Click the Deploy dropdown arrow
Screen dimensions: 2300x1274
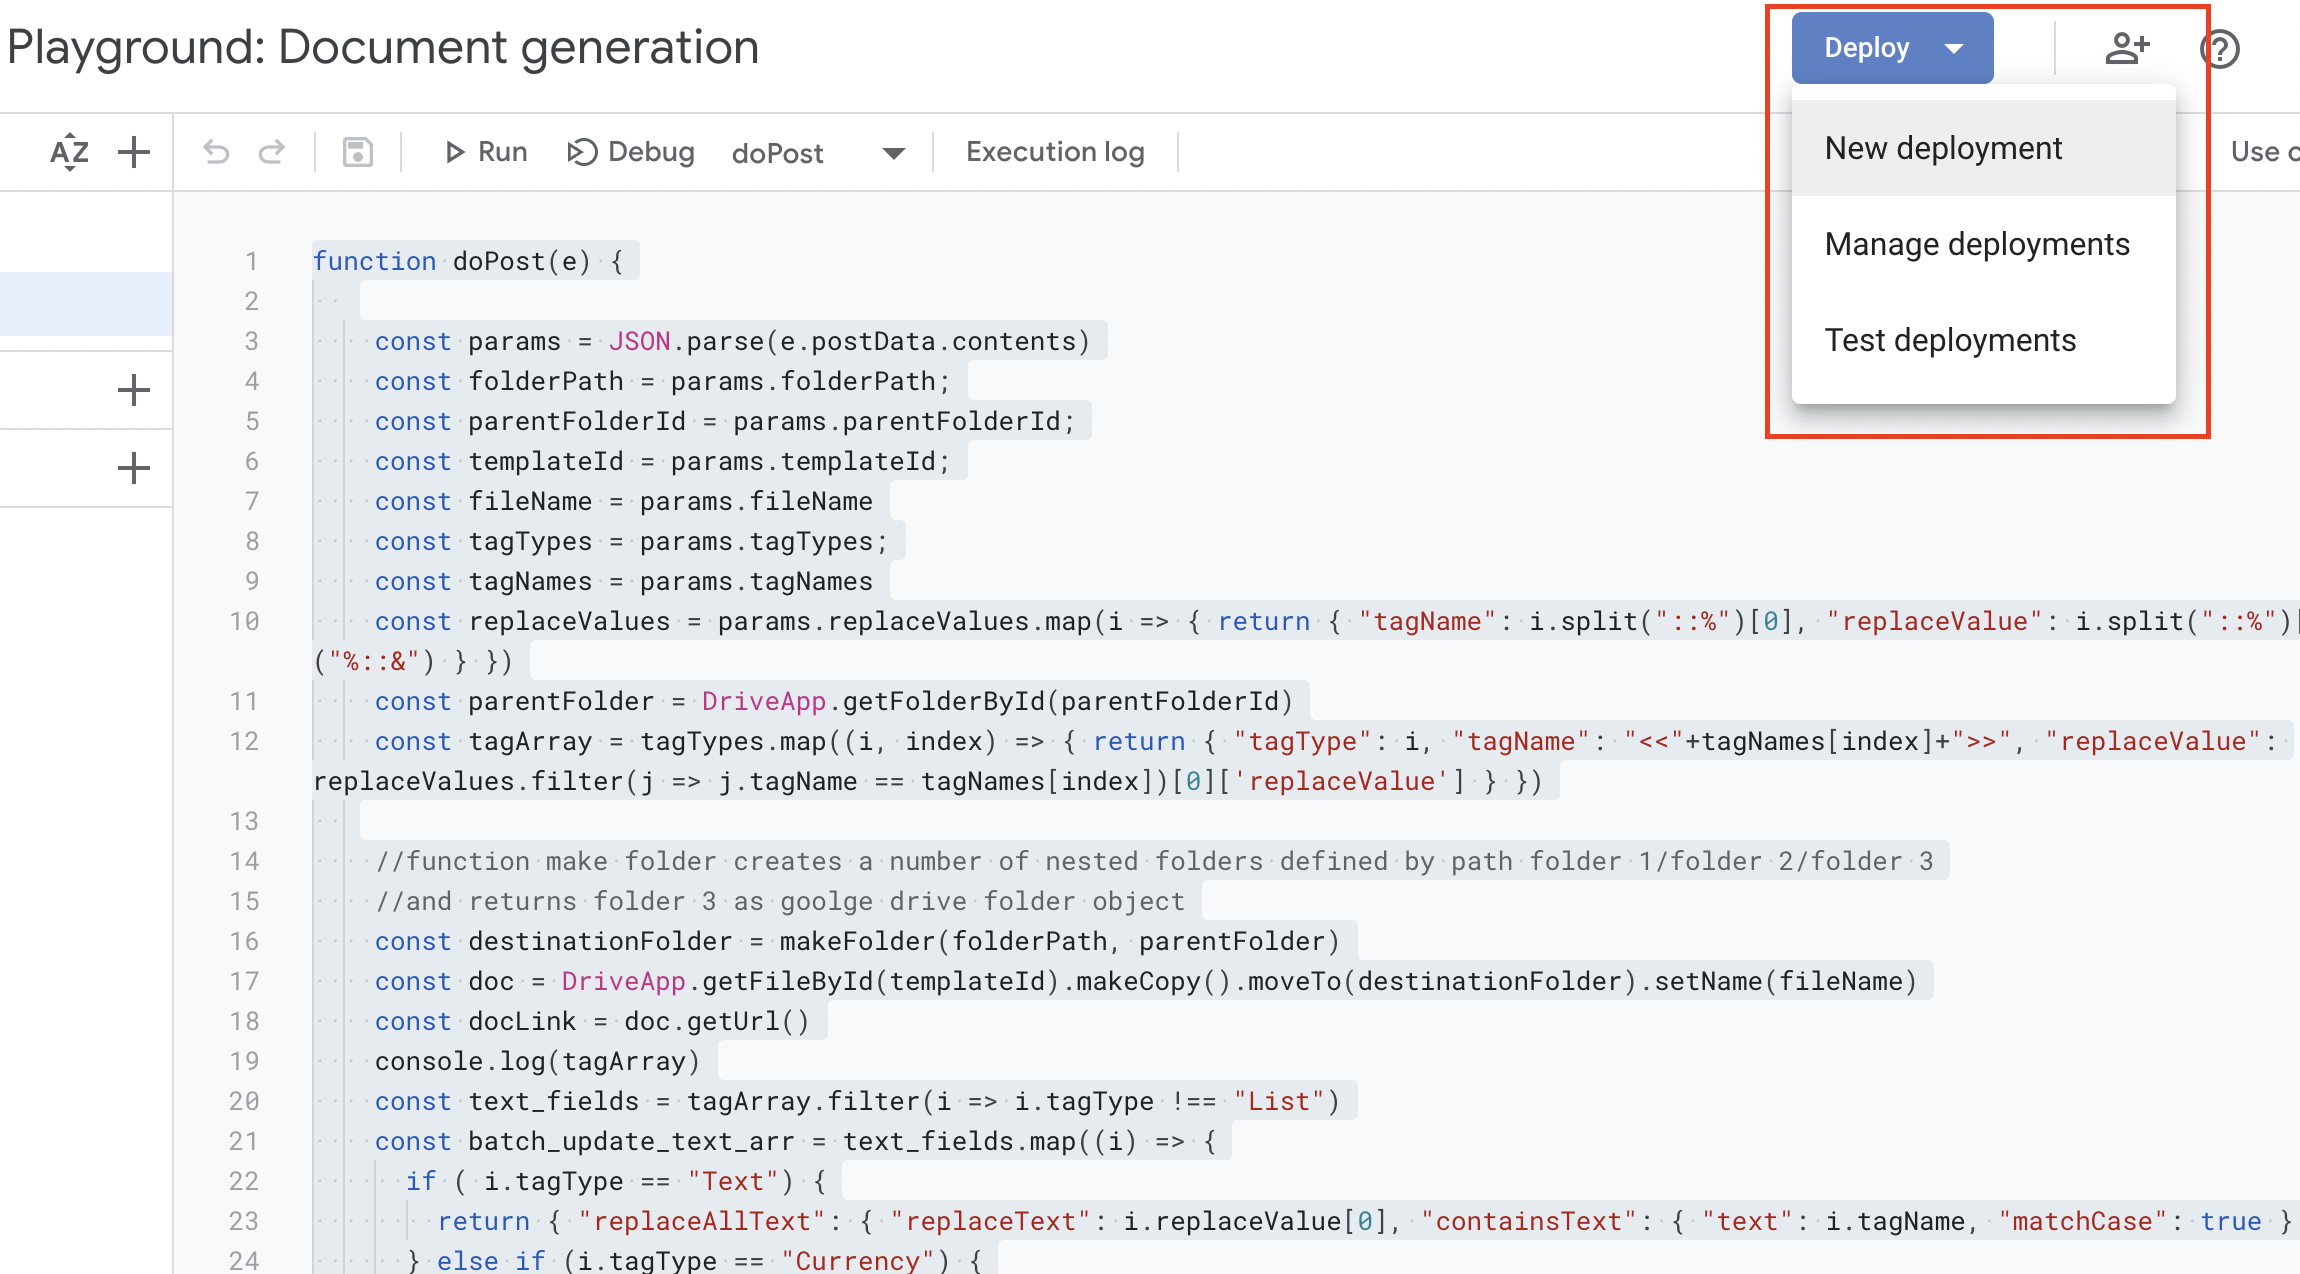click(1953, 48)
